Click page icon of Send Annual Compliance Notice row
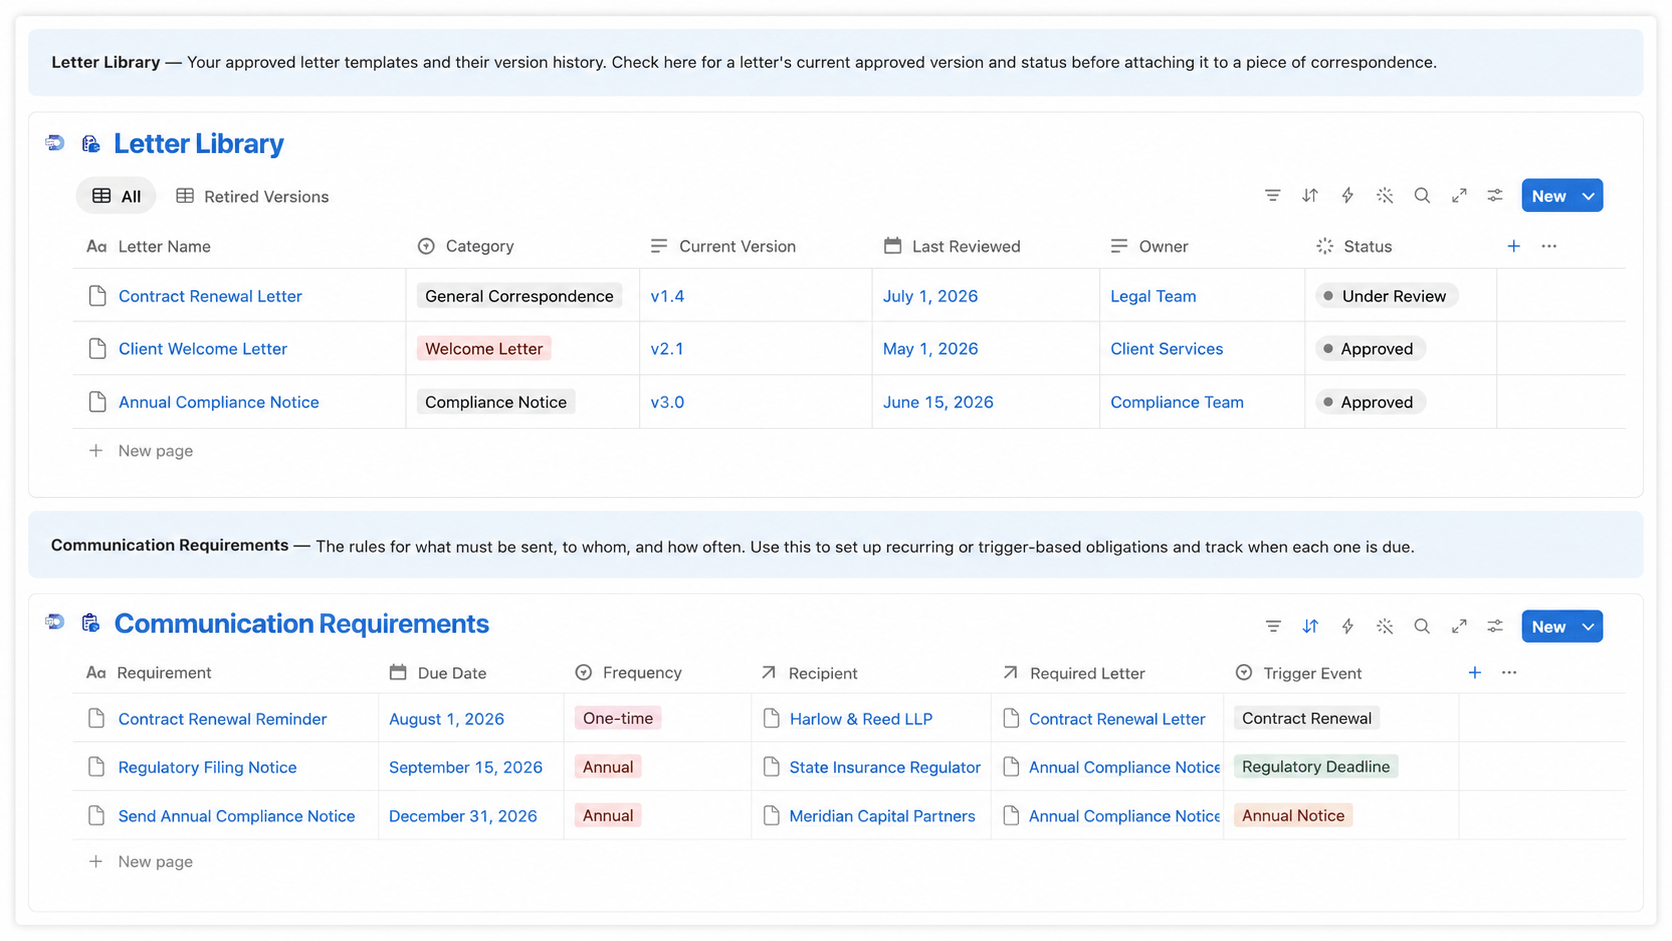Viewport: 1672px width, 941px height. 96,816
